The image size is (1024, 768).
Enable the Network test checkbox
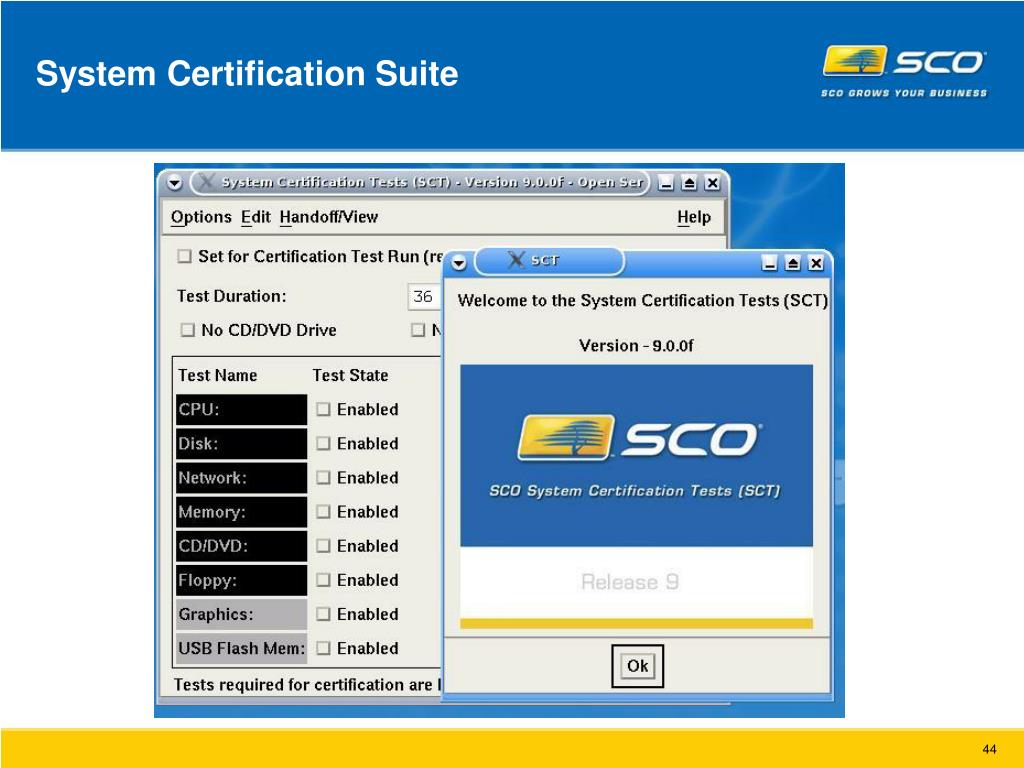point(323,477)
